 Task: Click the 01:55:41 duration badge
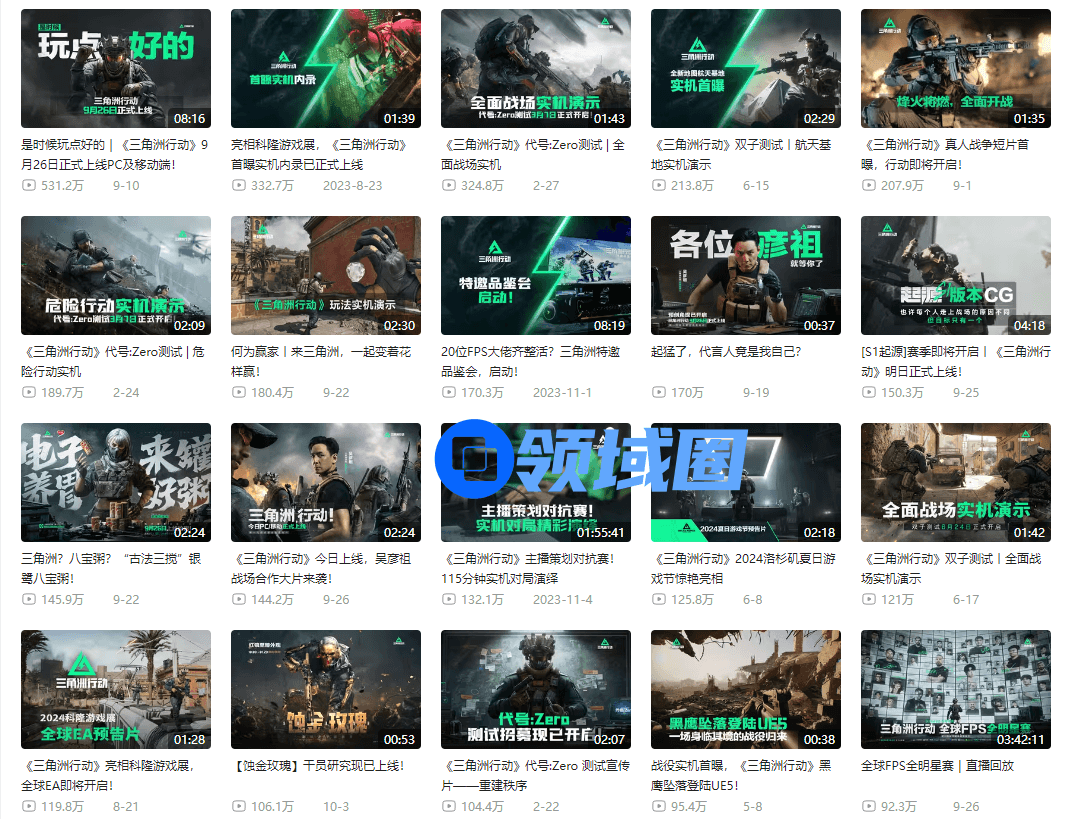tap(600, 533)
